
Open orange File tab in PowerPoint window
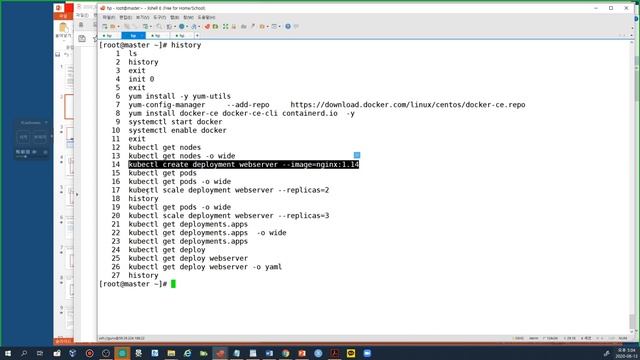click(63, 16)
